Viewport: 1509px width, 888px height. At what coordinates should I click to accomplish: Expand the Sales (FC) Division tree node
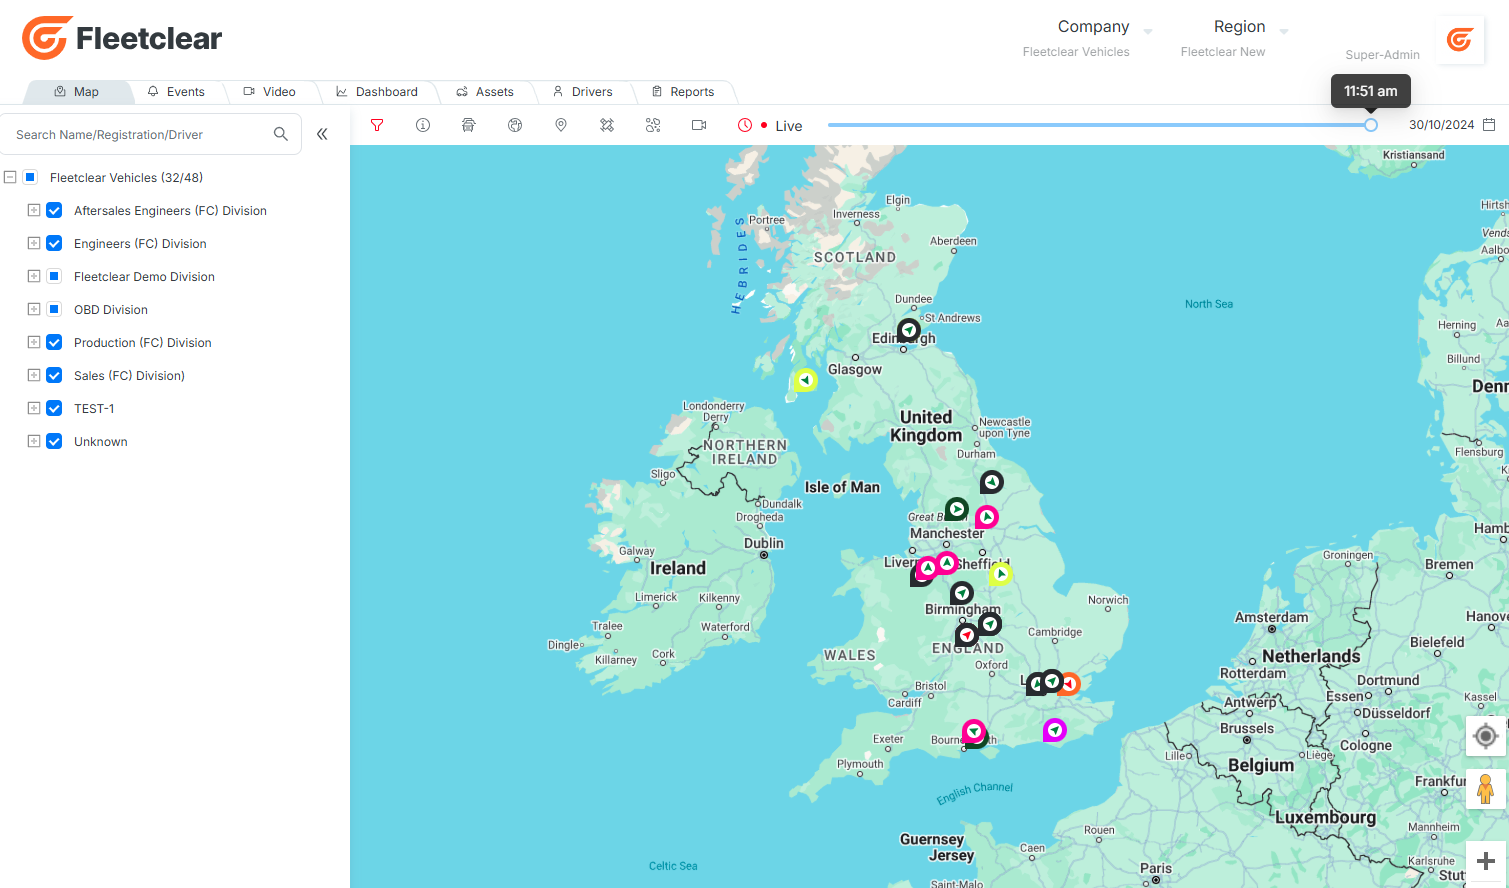33,375
